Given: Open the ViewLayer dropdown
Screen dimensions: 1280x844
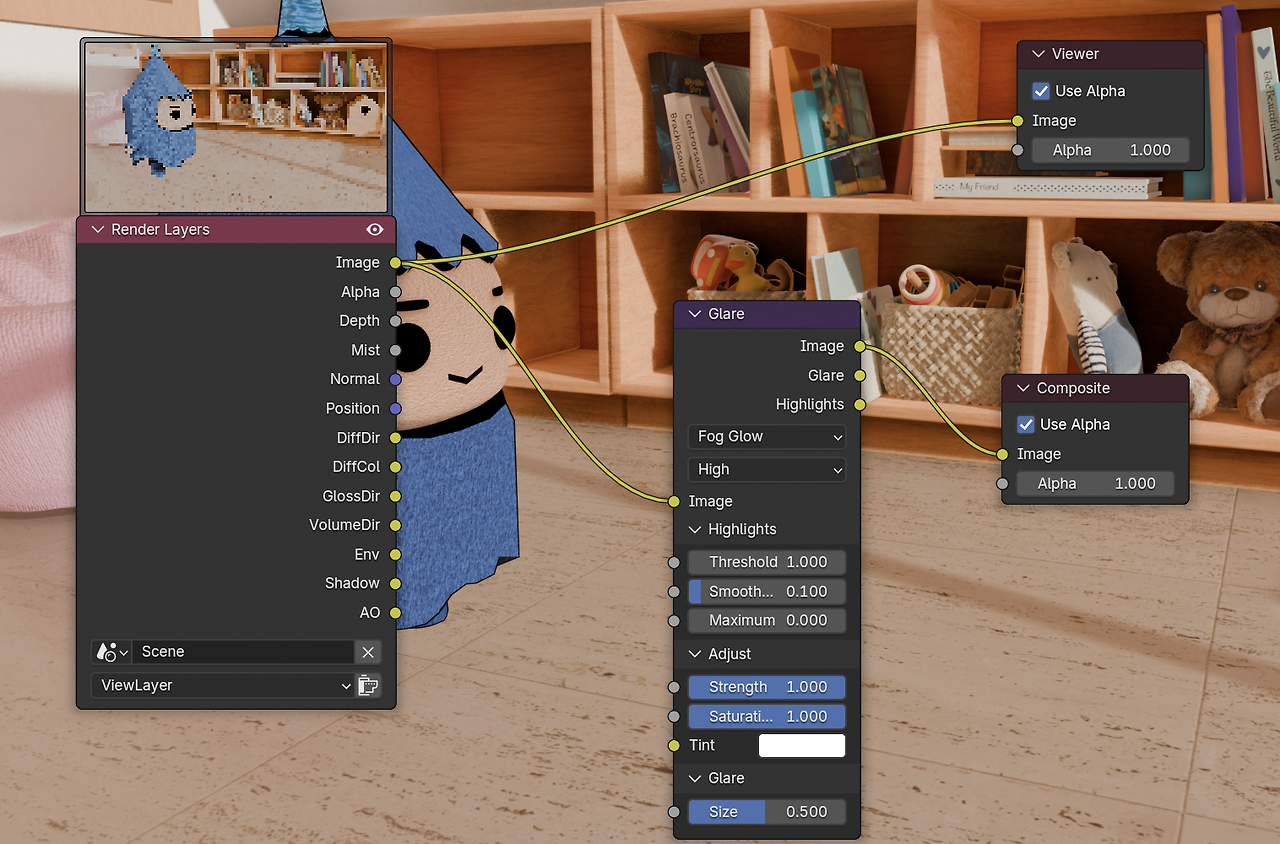Looking at the screenshot, I should click(x=222, y=685).
